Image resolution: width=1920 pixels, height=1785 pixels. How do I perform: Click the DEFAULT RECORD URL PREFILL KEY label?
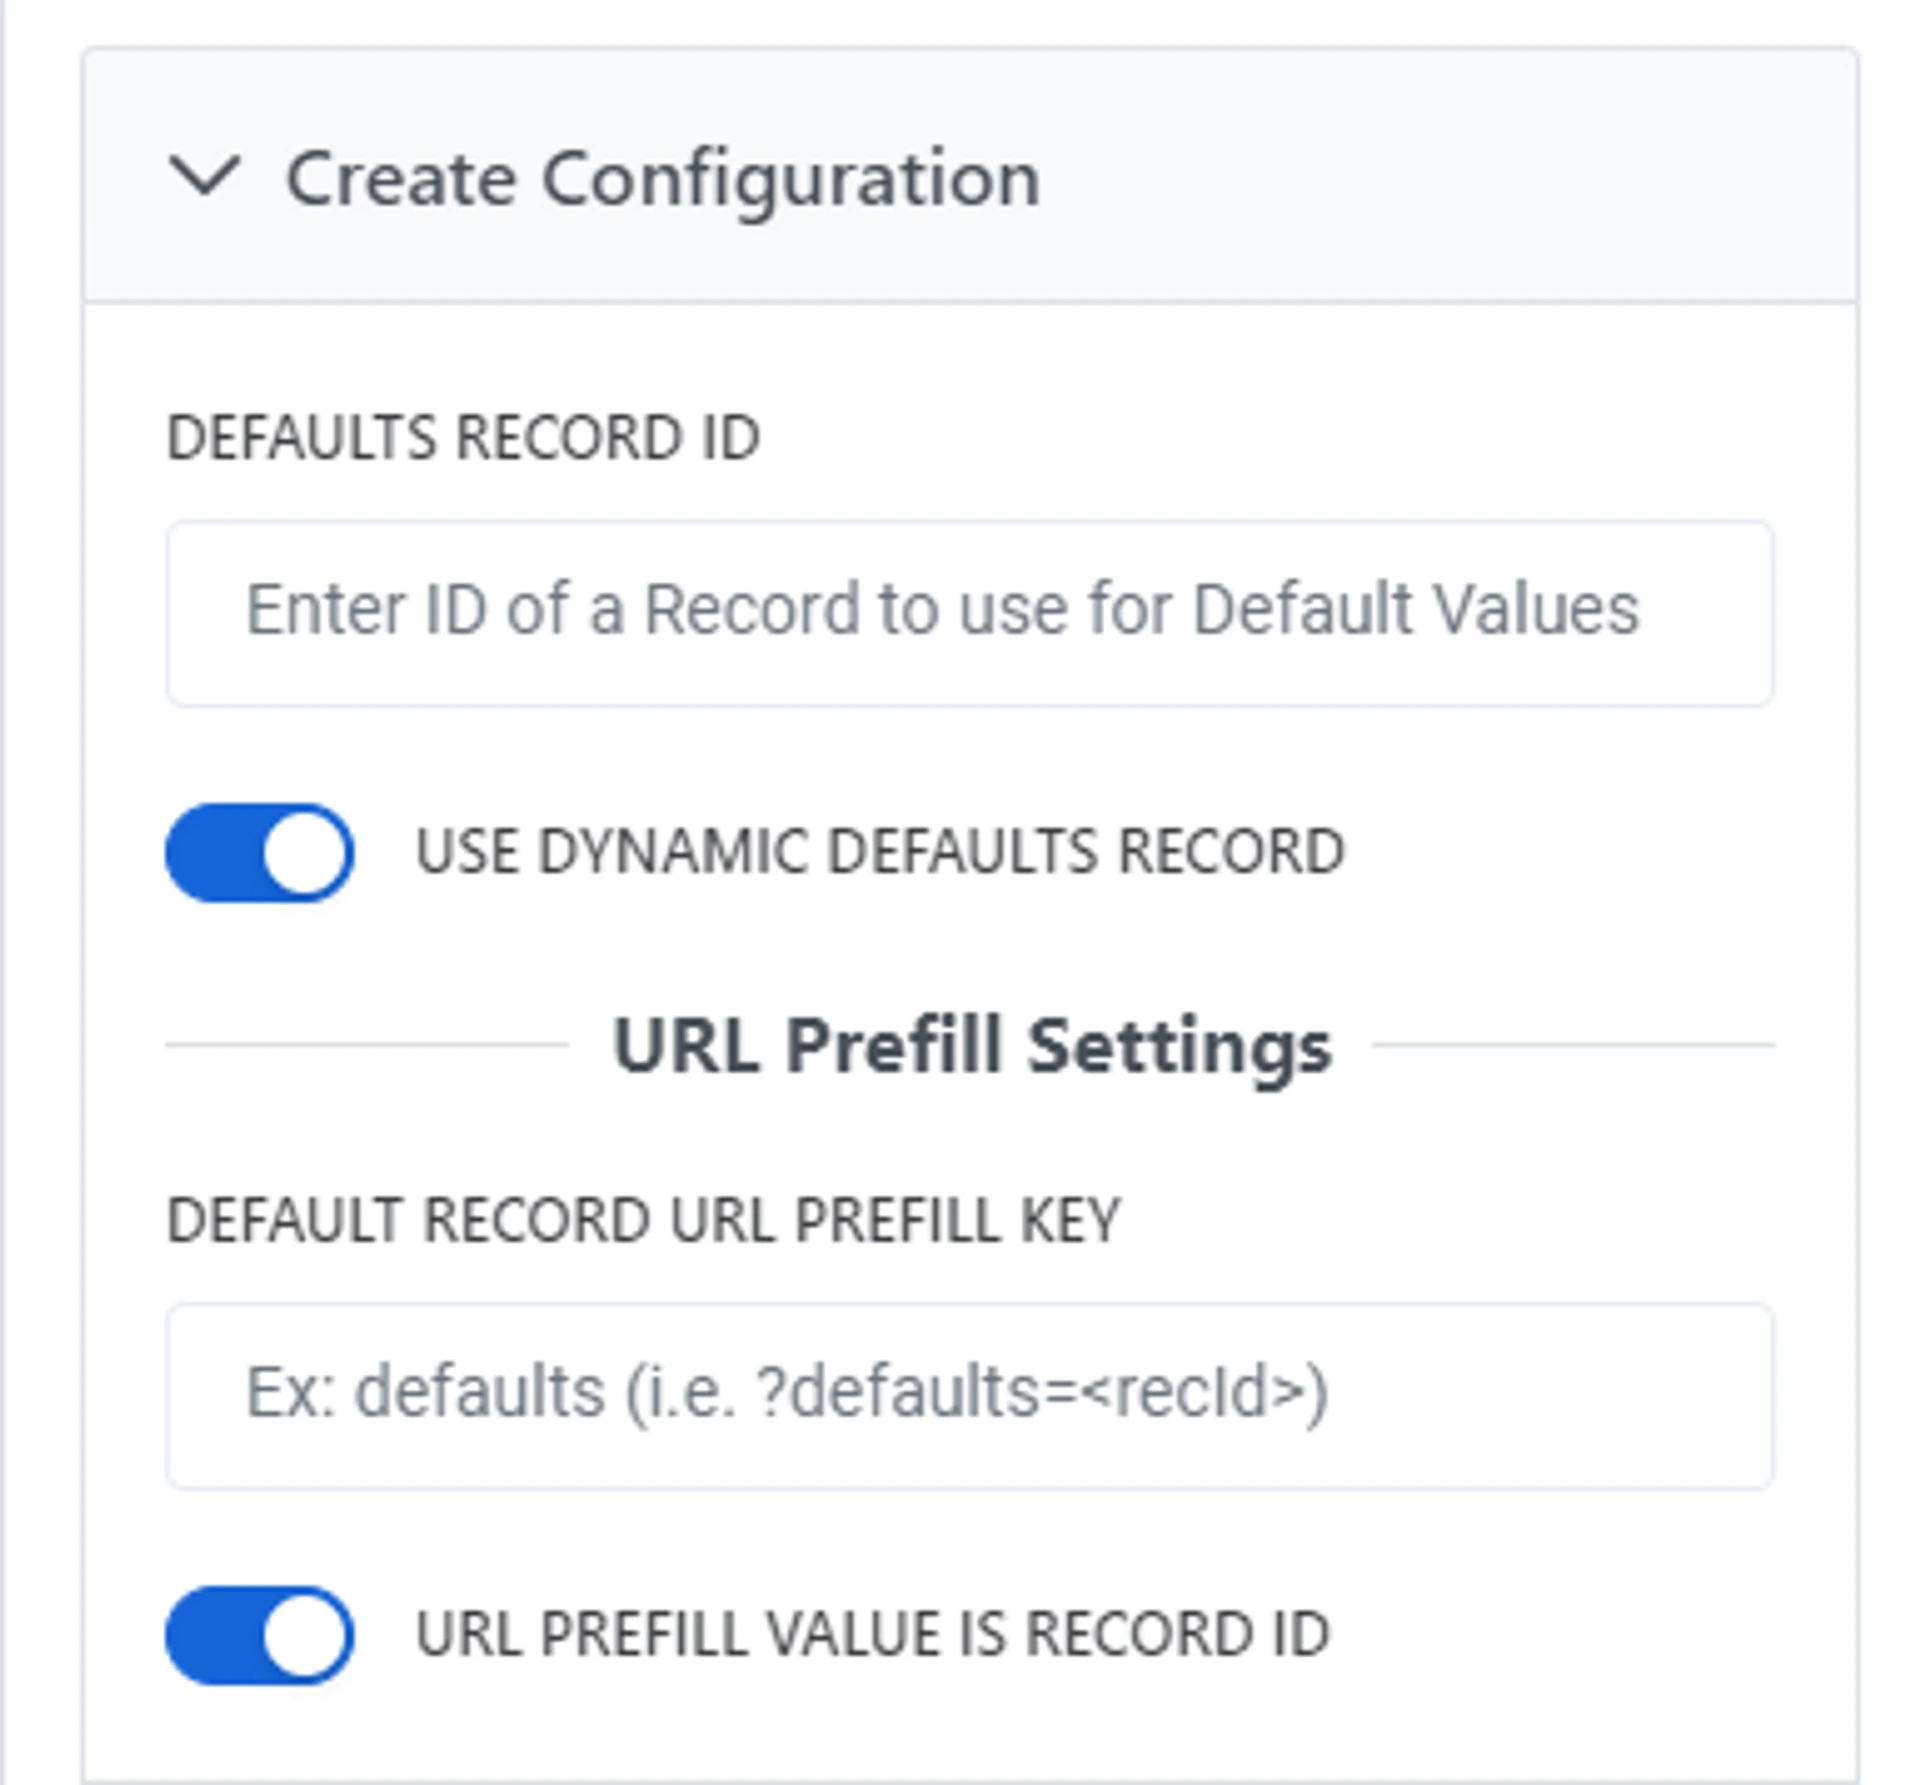643,1220
